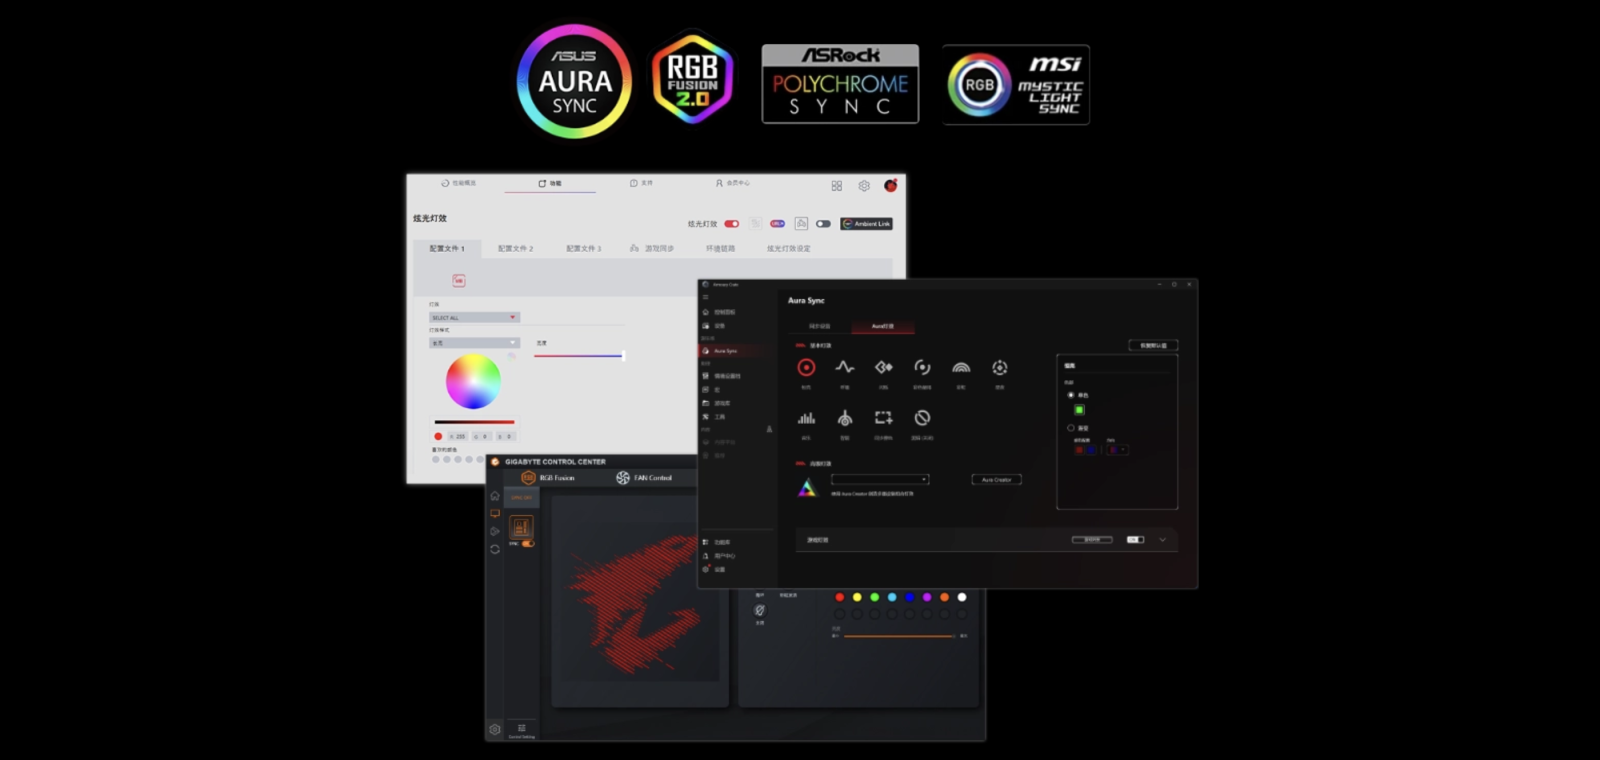
Task: Toggle the SYNC switch under the Gigabyte motherboard
Action: point(527,544)
